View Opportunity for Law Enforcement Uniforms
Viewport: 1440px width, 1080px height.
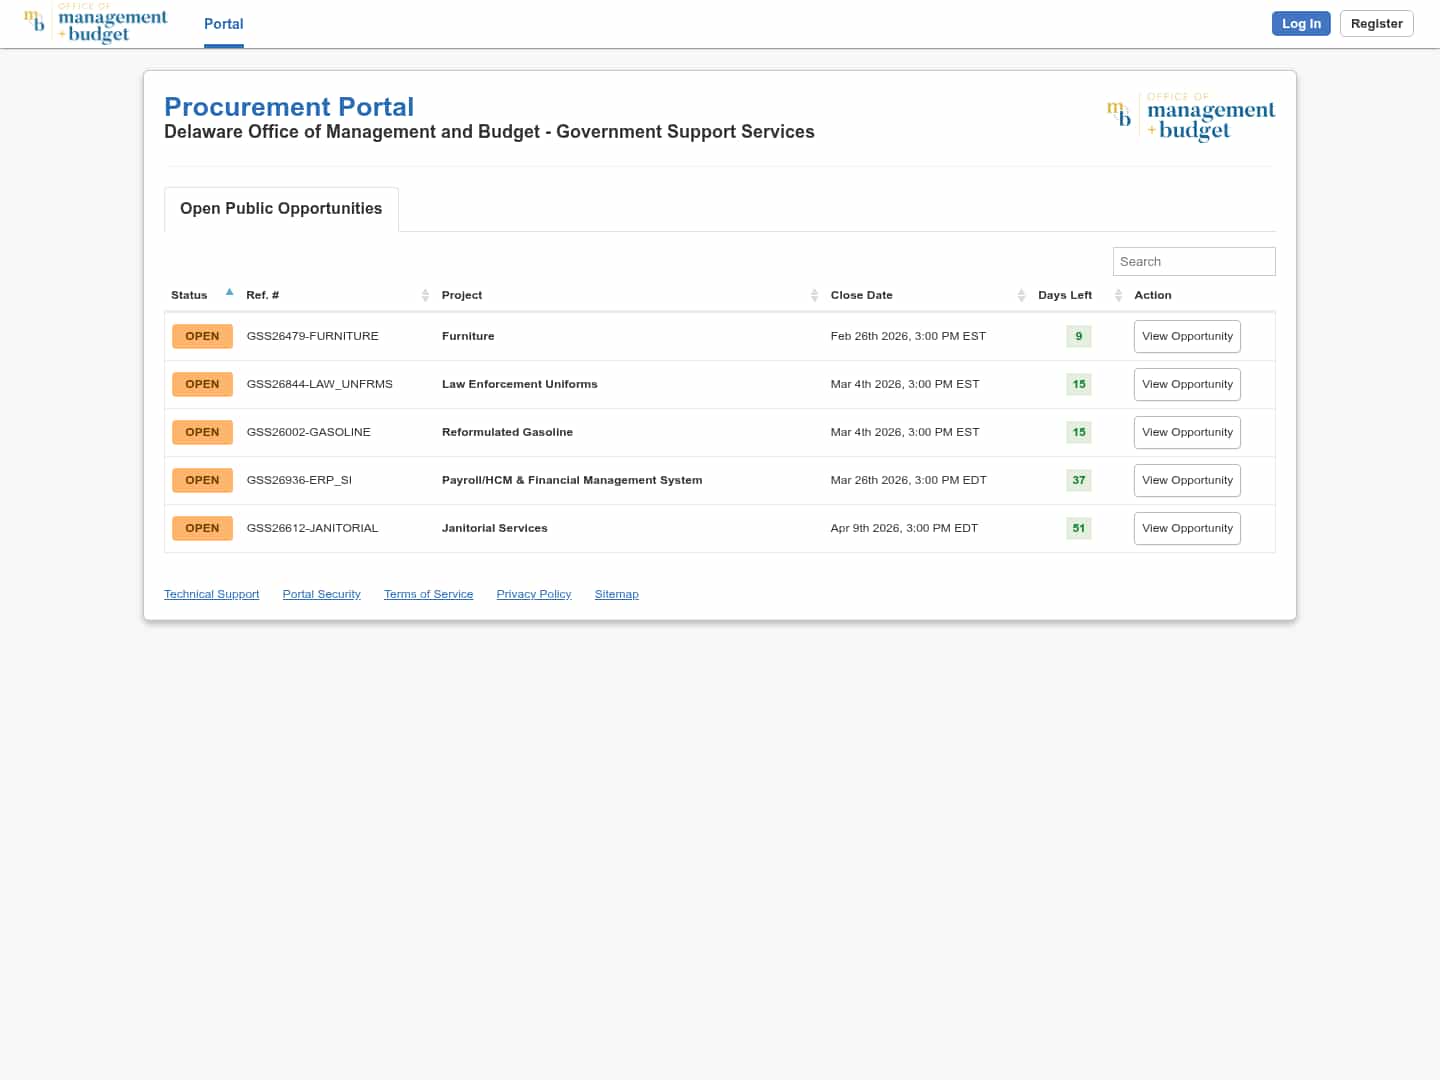(1187, 384)
